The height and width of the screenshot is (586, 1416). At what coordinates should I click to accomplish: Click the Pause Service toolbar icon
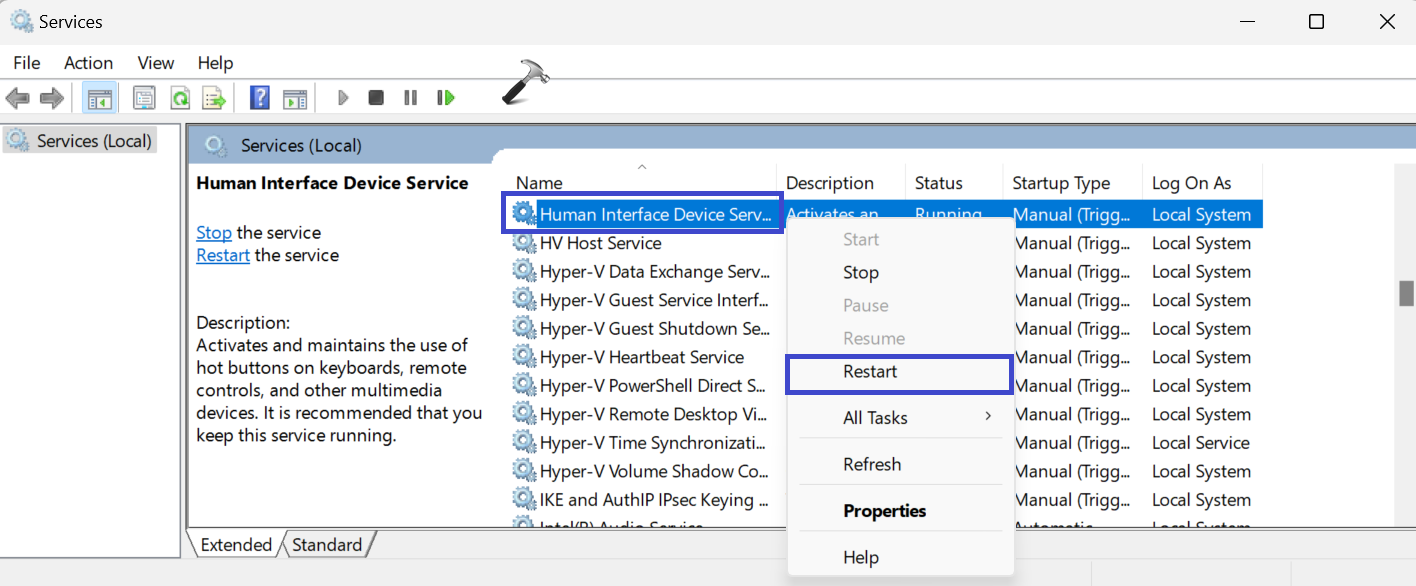pyautogui.click(x=410, y=98)
